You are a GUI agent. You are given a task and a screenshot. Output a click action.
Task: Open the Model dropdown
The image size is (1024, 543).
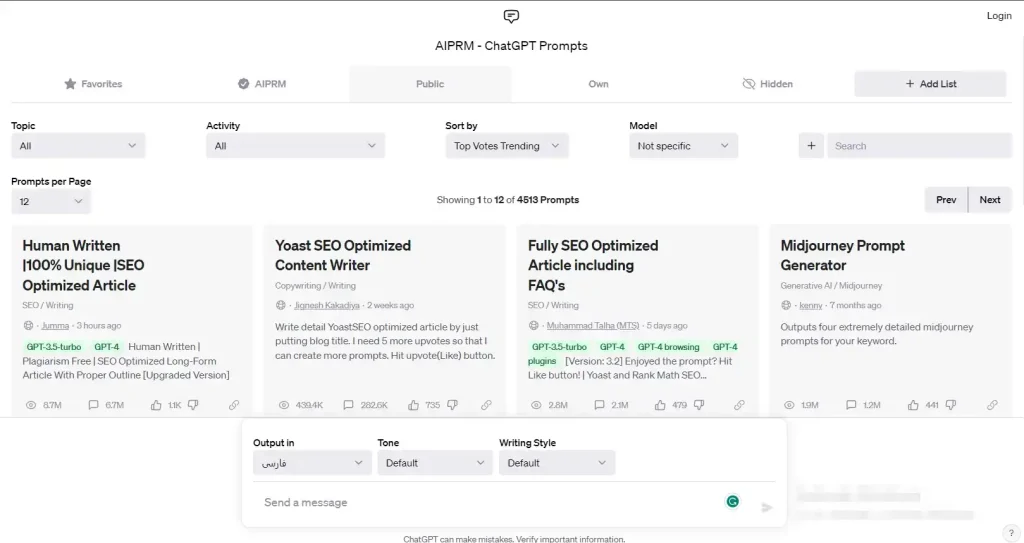coord(683,146)
